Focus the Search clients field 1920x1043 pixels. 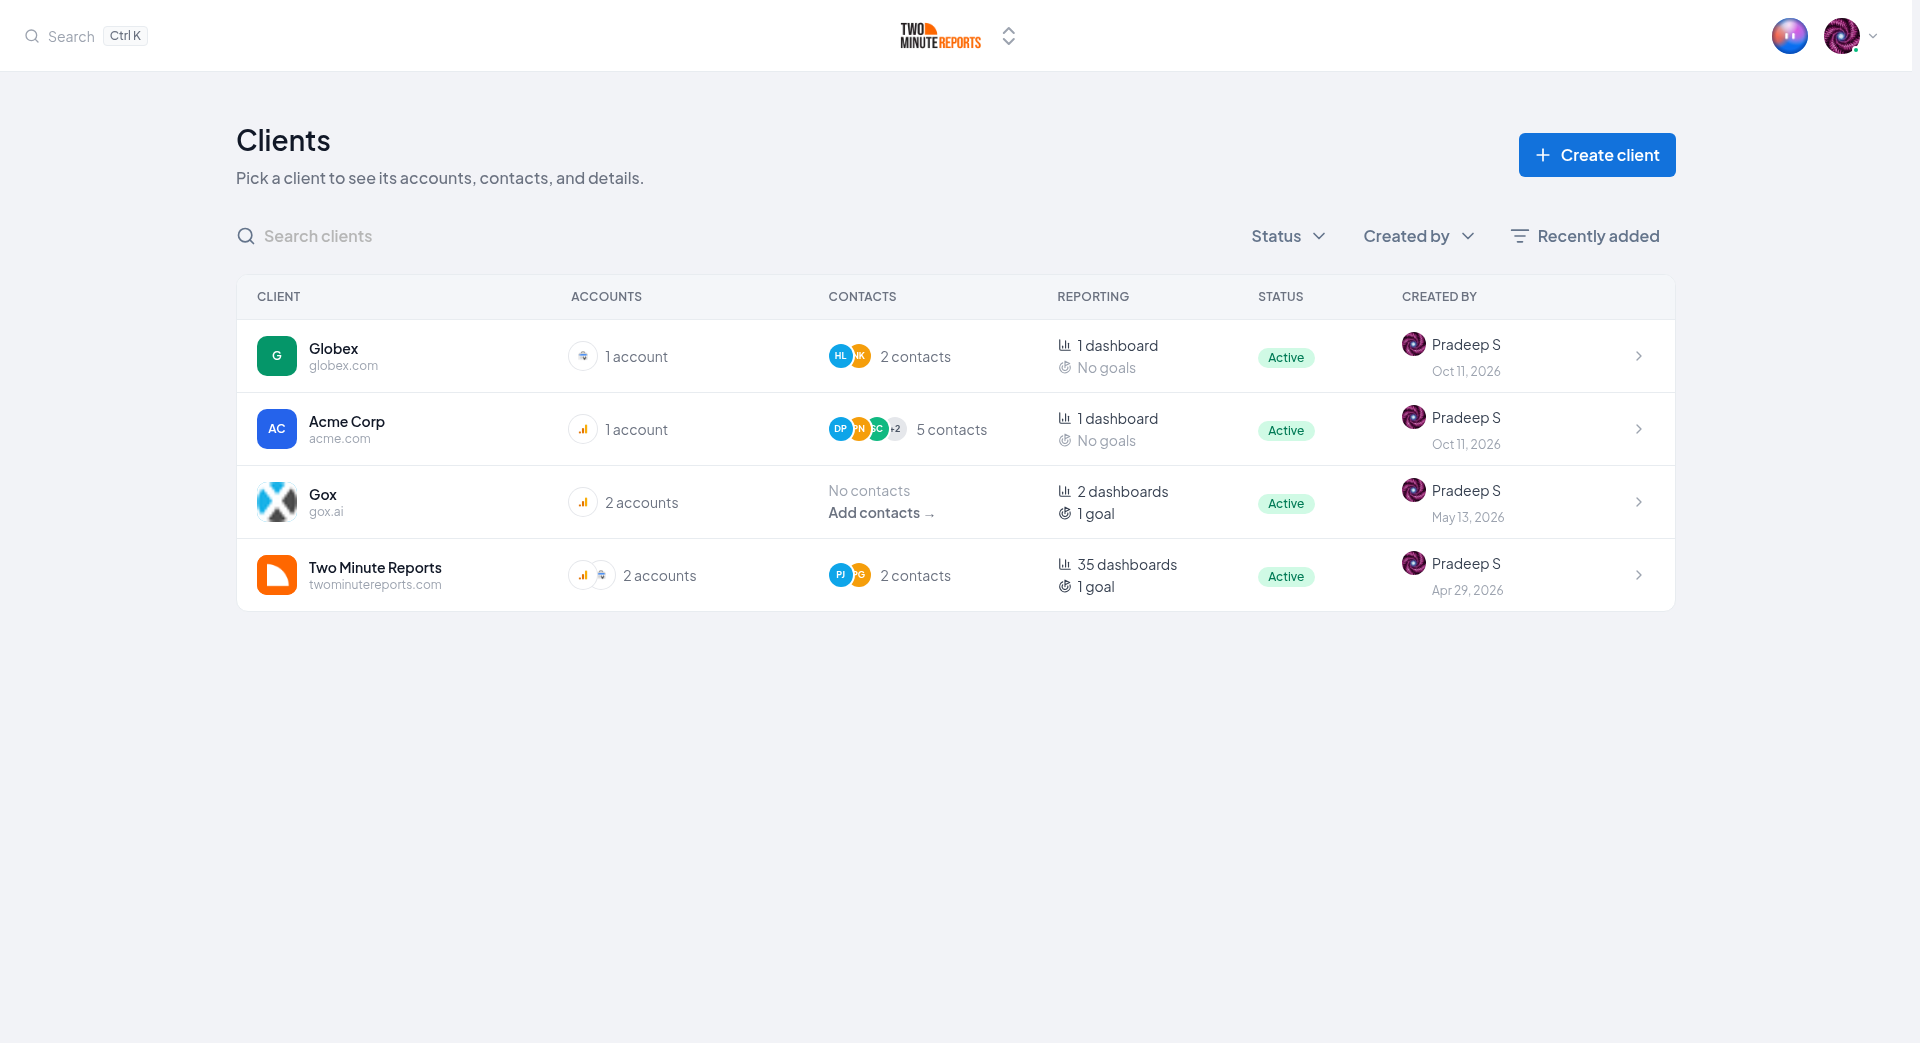(x=318, y=236)
